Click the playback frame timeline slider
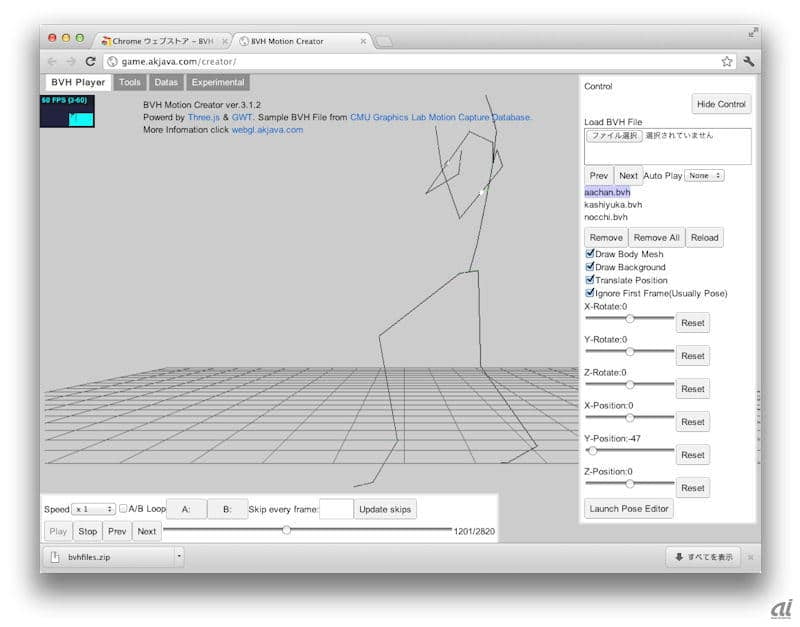 [x=308, y=530]
